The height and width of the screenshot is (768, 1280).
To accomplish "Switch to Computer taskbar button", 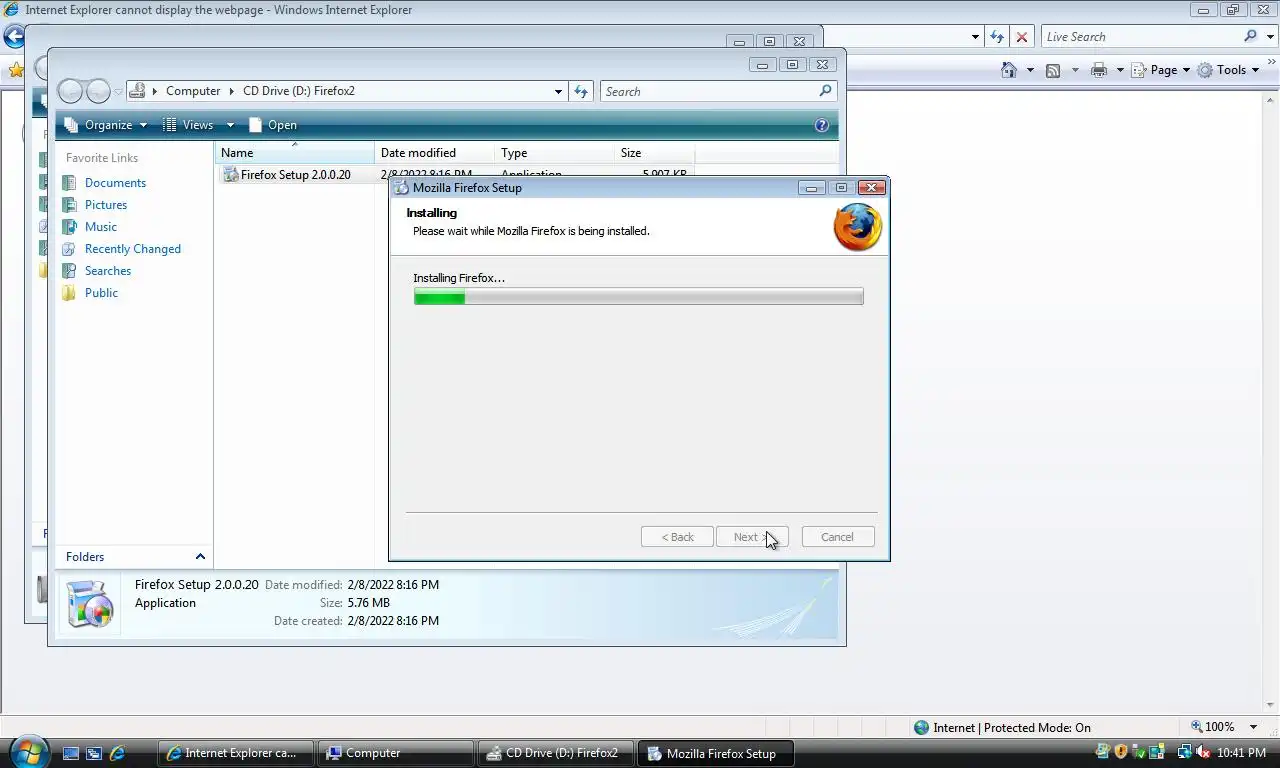I will point(396,753).
